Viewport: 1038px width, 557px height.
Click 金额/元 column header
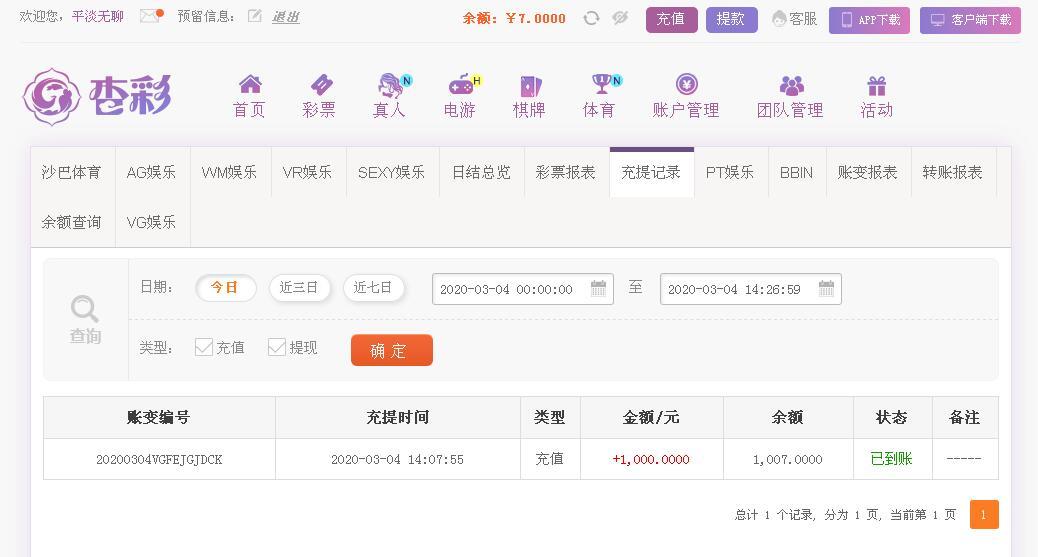[x=651, y=417]
